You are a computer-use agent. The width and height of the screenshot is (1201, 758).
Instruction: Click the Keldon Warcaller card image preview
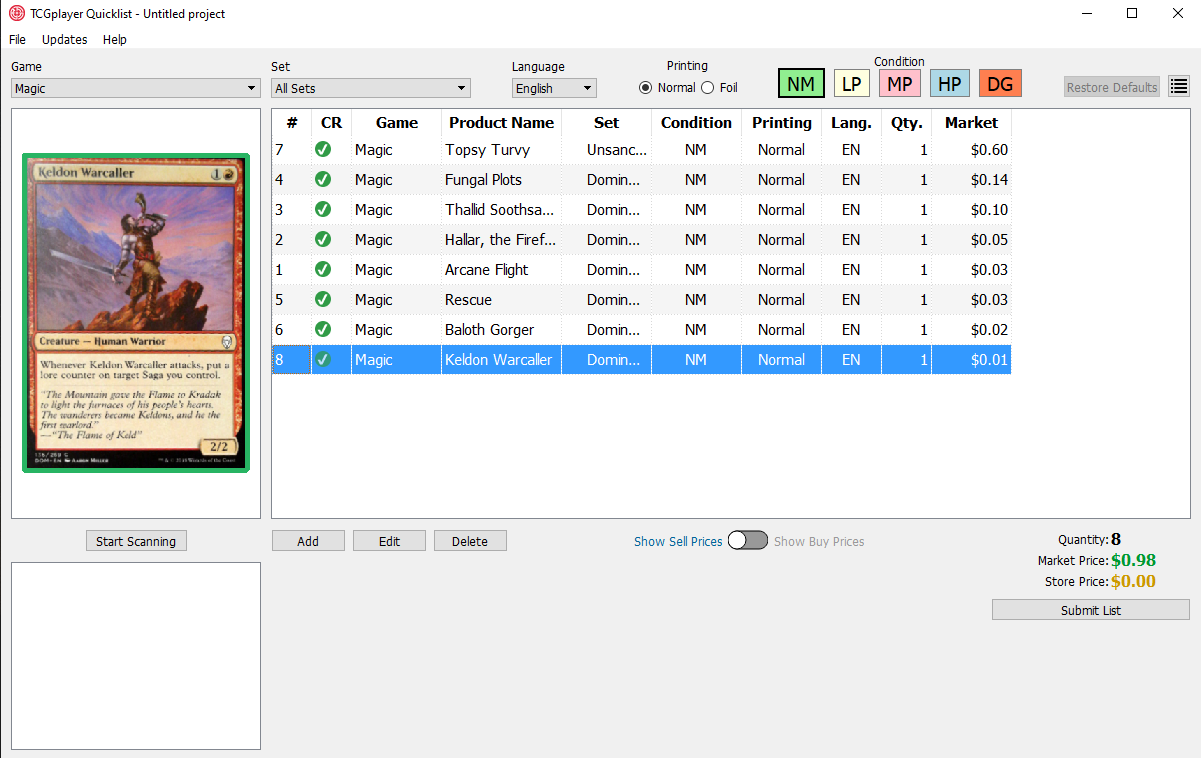click(136, 313)
